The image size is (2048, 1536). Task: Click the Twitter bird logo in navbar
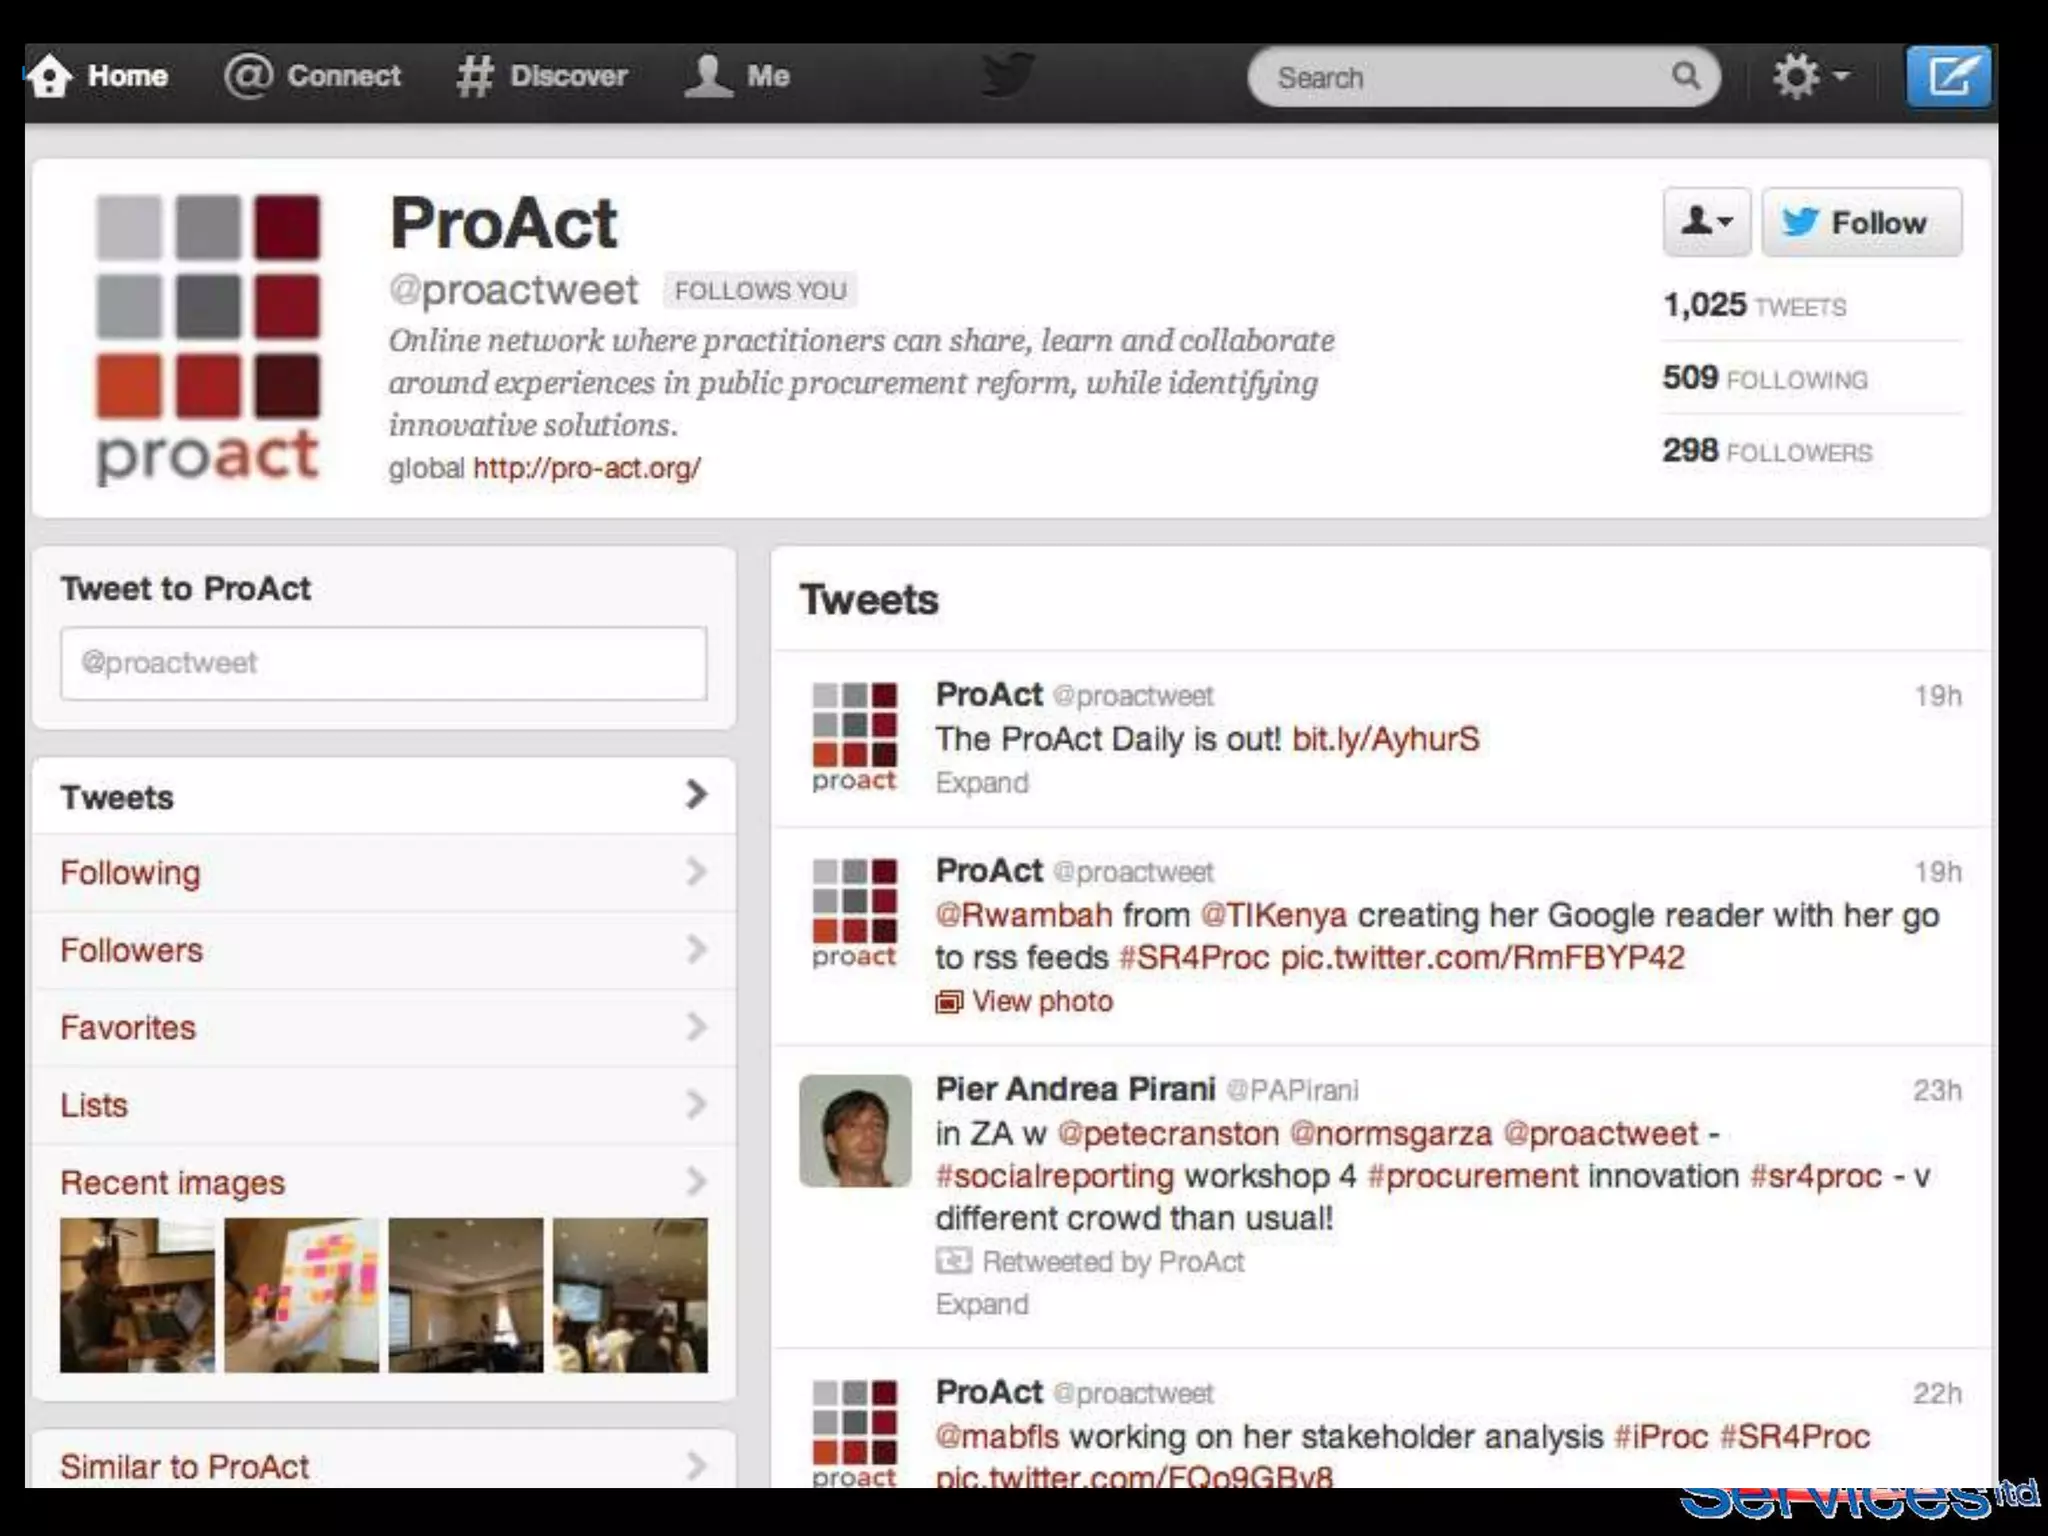point(1007,75)
